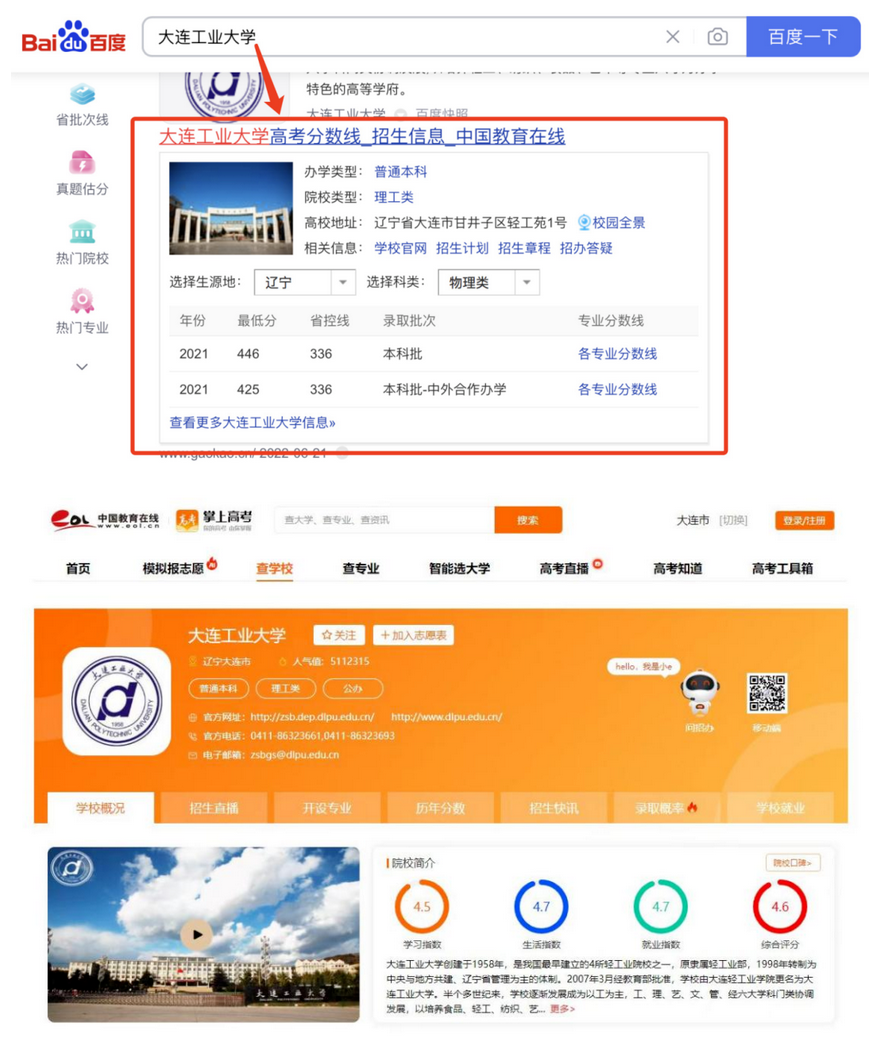Click the 4.6 综合评分 rating circle

pos(779,907)
